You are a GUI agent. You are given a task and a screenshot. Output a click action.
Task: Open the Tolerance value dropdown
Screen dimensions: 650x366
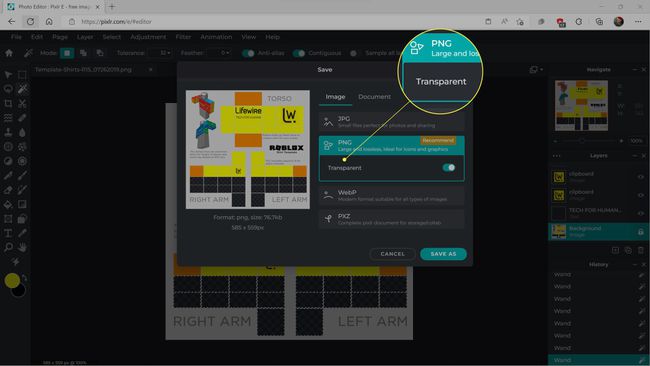160,53
